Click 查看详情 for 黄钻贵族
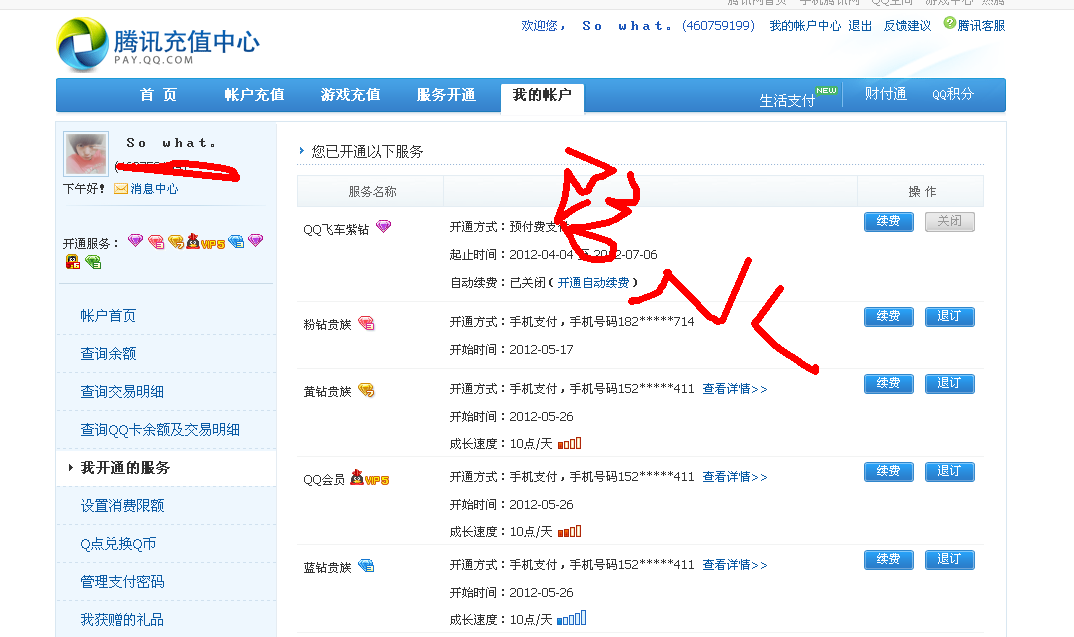 pos(734,389)
